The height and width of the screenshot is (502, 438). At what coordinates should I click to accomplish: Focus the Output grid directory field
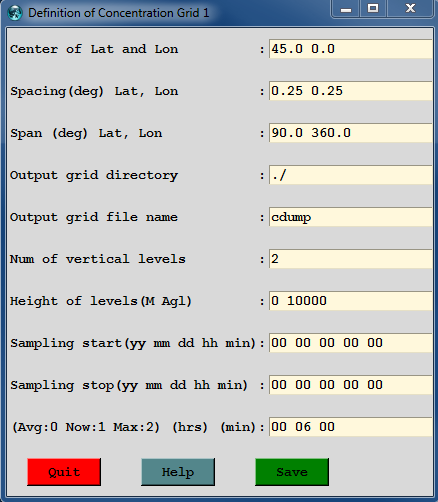click(x=351, y=175)
